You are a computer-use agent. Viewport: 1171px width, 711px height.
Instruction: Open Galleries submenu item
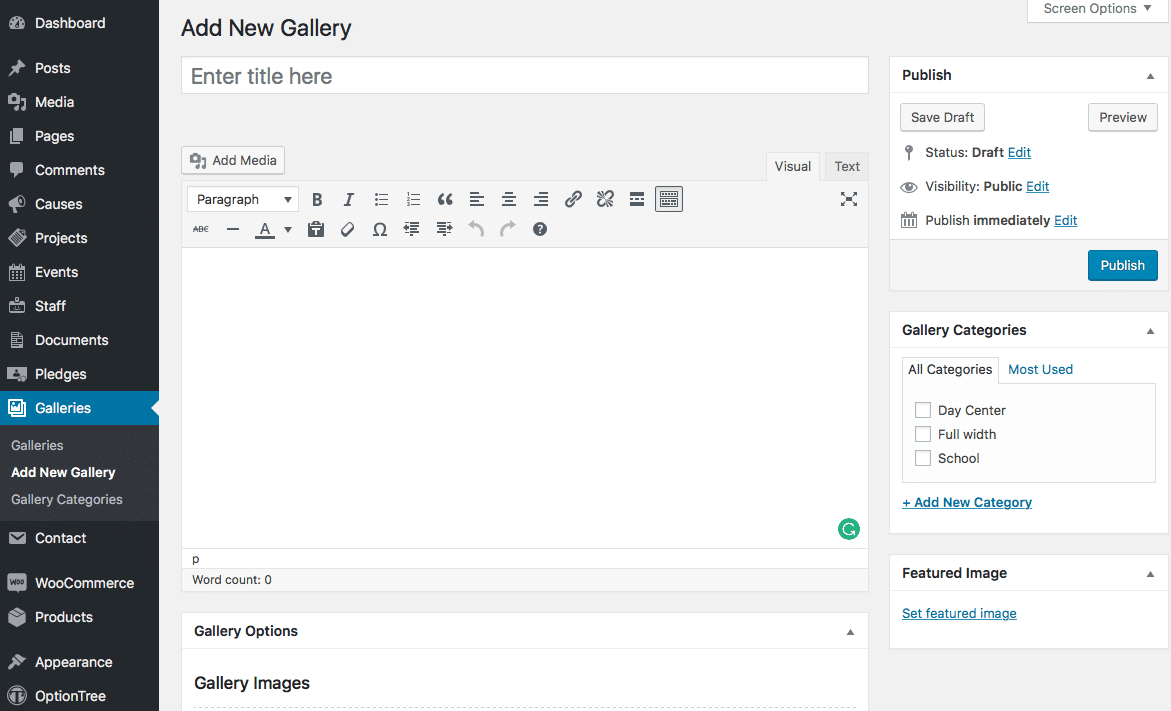pos(37,445)
